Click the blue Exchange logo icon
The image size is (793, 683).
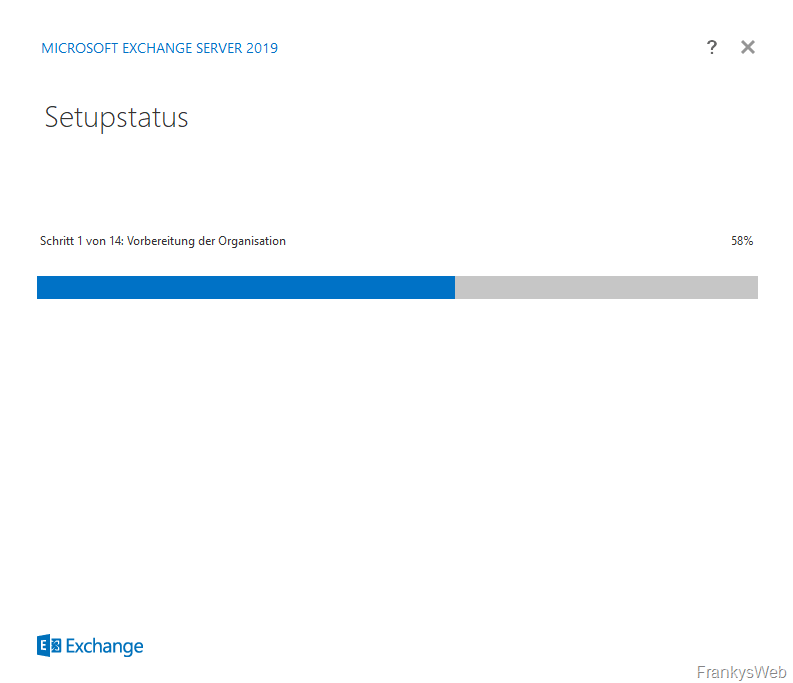(50, 646)
